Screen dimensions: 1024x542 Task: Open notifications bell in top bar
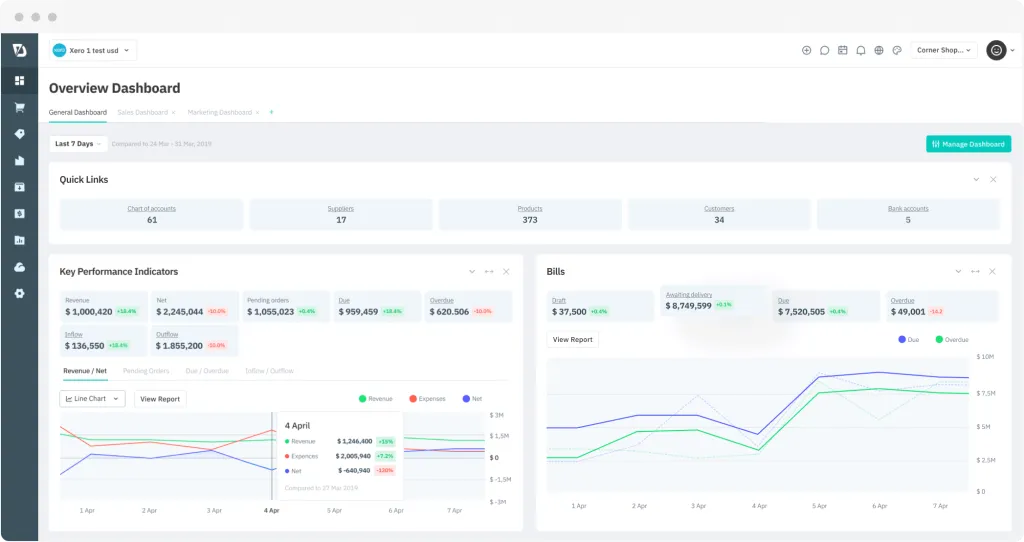(861, 50)
